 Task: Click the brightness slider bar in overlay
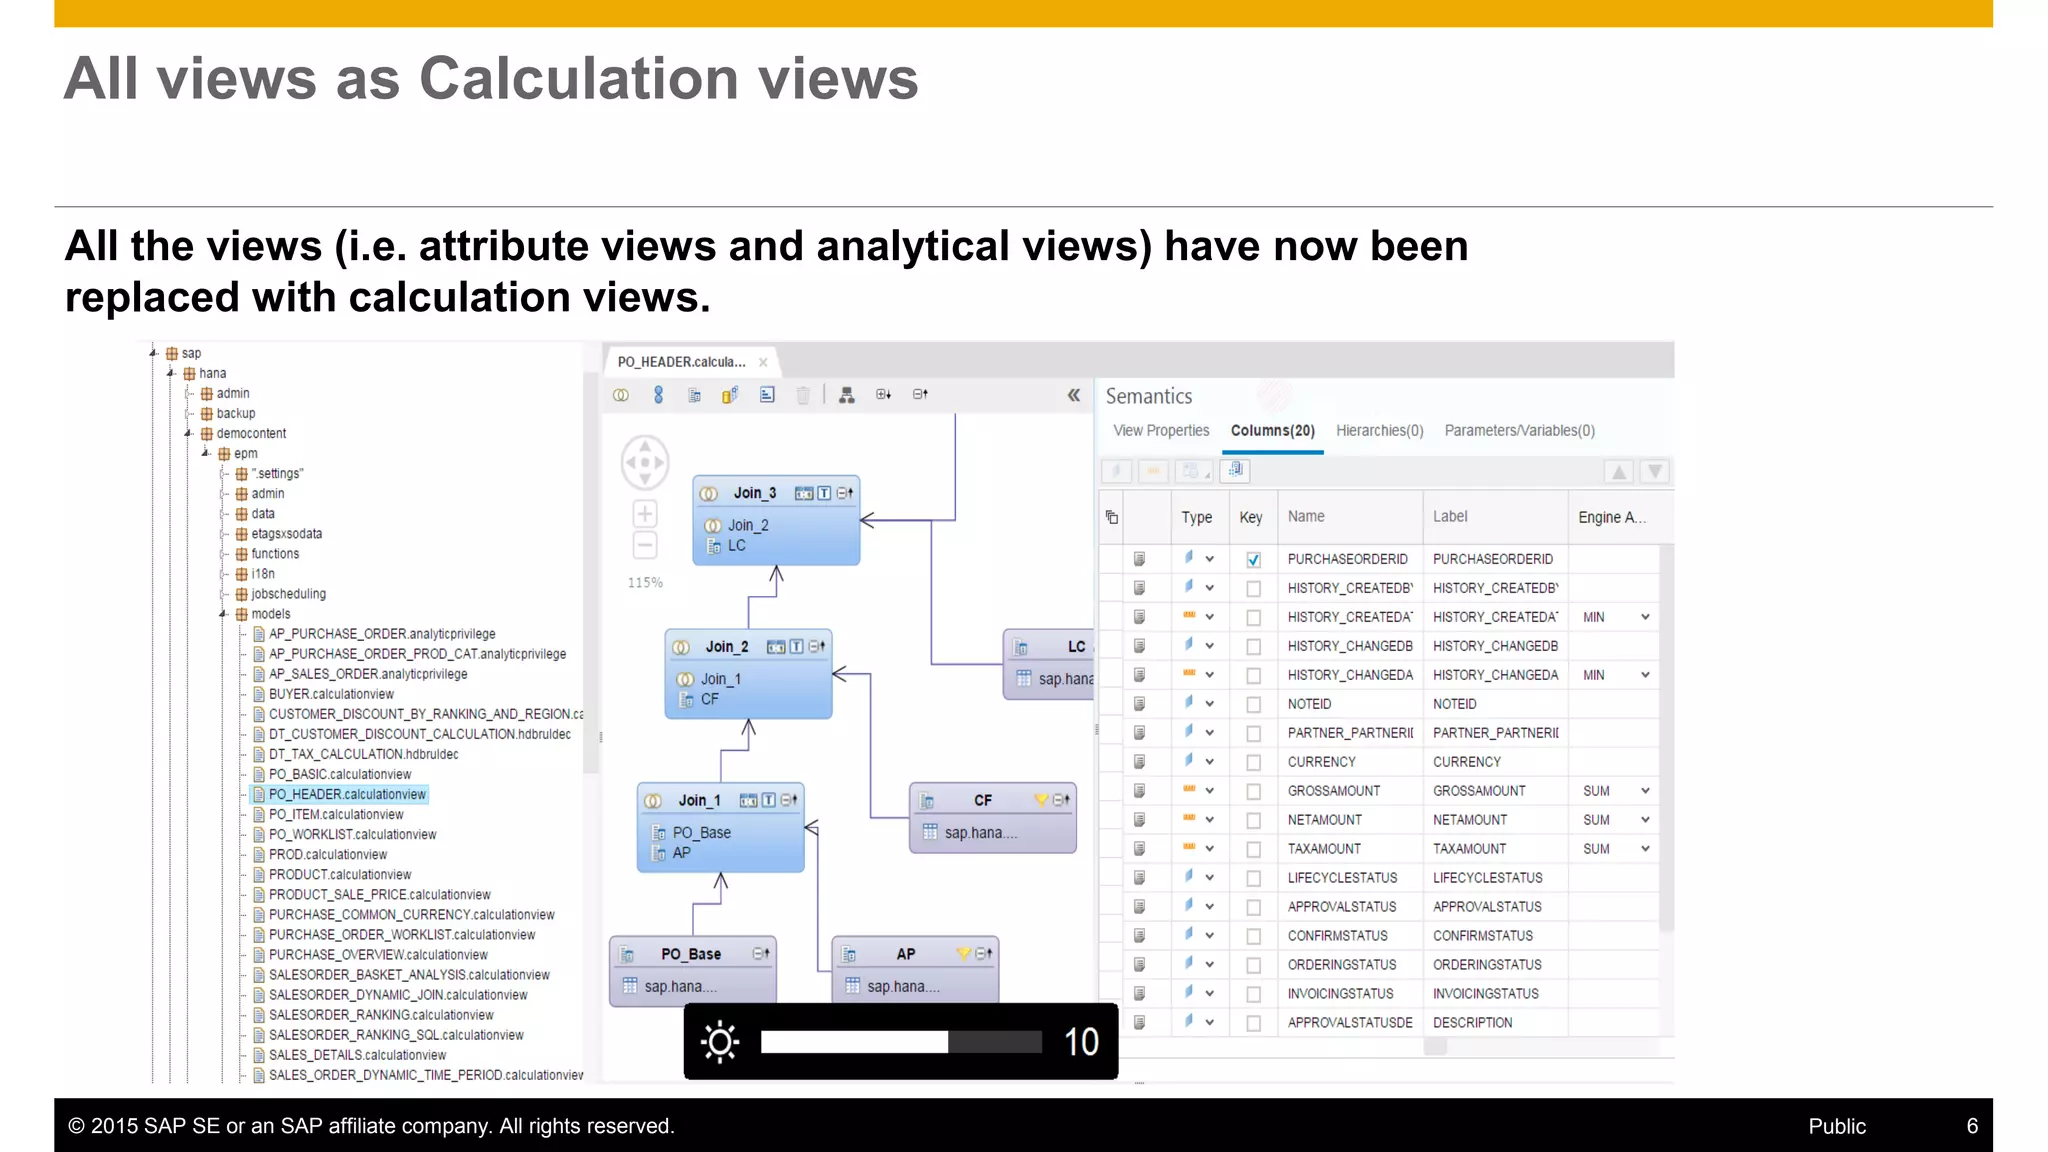click(x=901, y=1042)
